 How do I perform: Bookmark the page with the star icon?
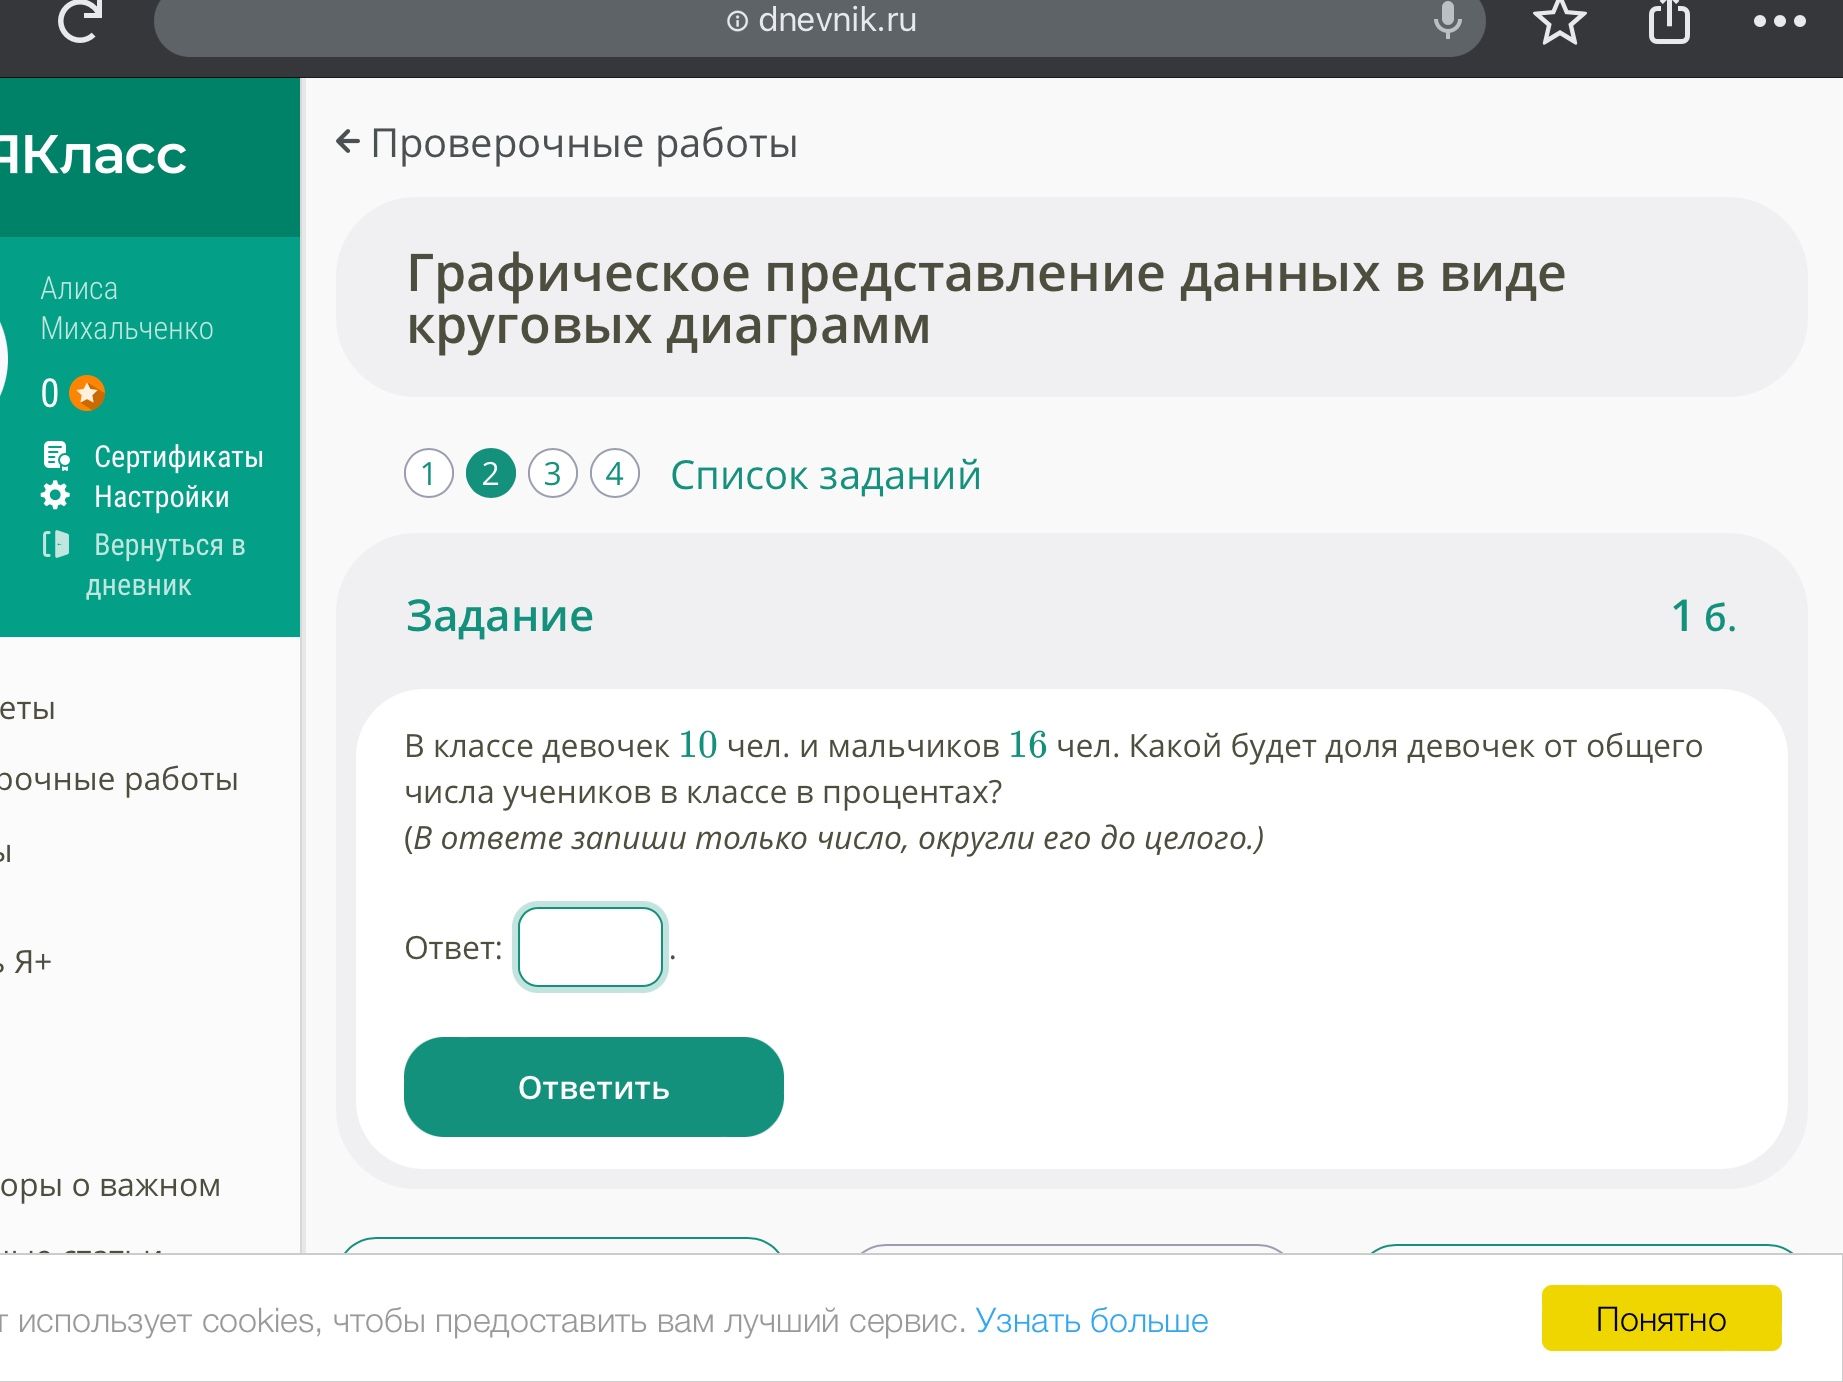click(x=1560, y=21)
